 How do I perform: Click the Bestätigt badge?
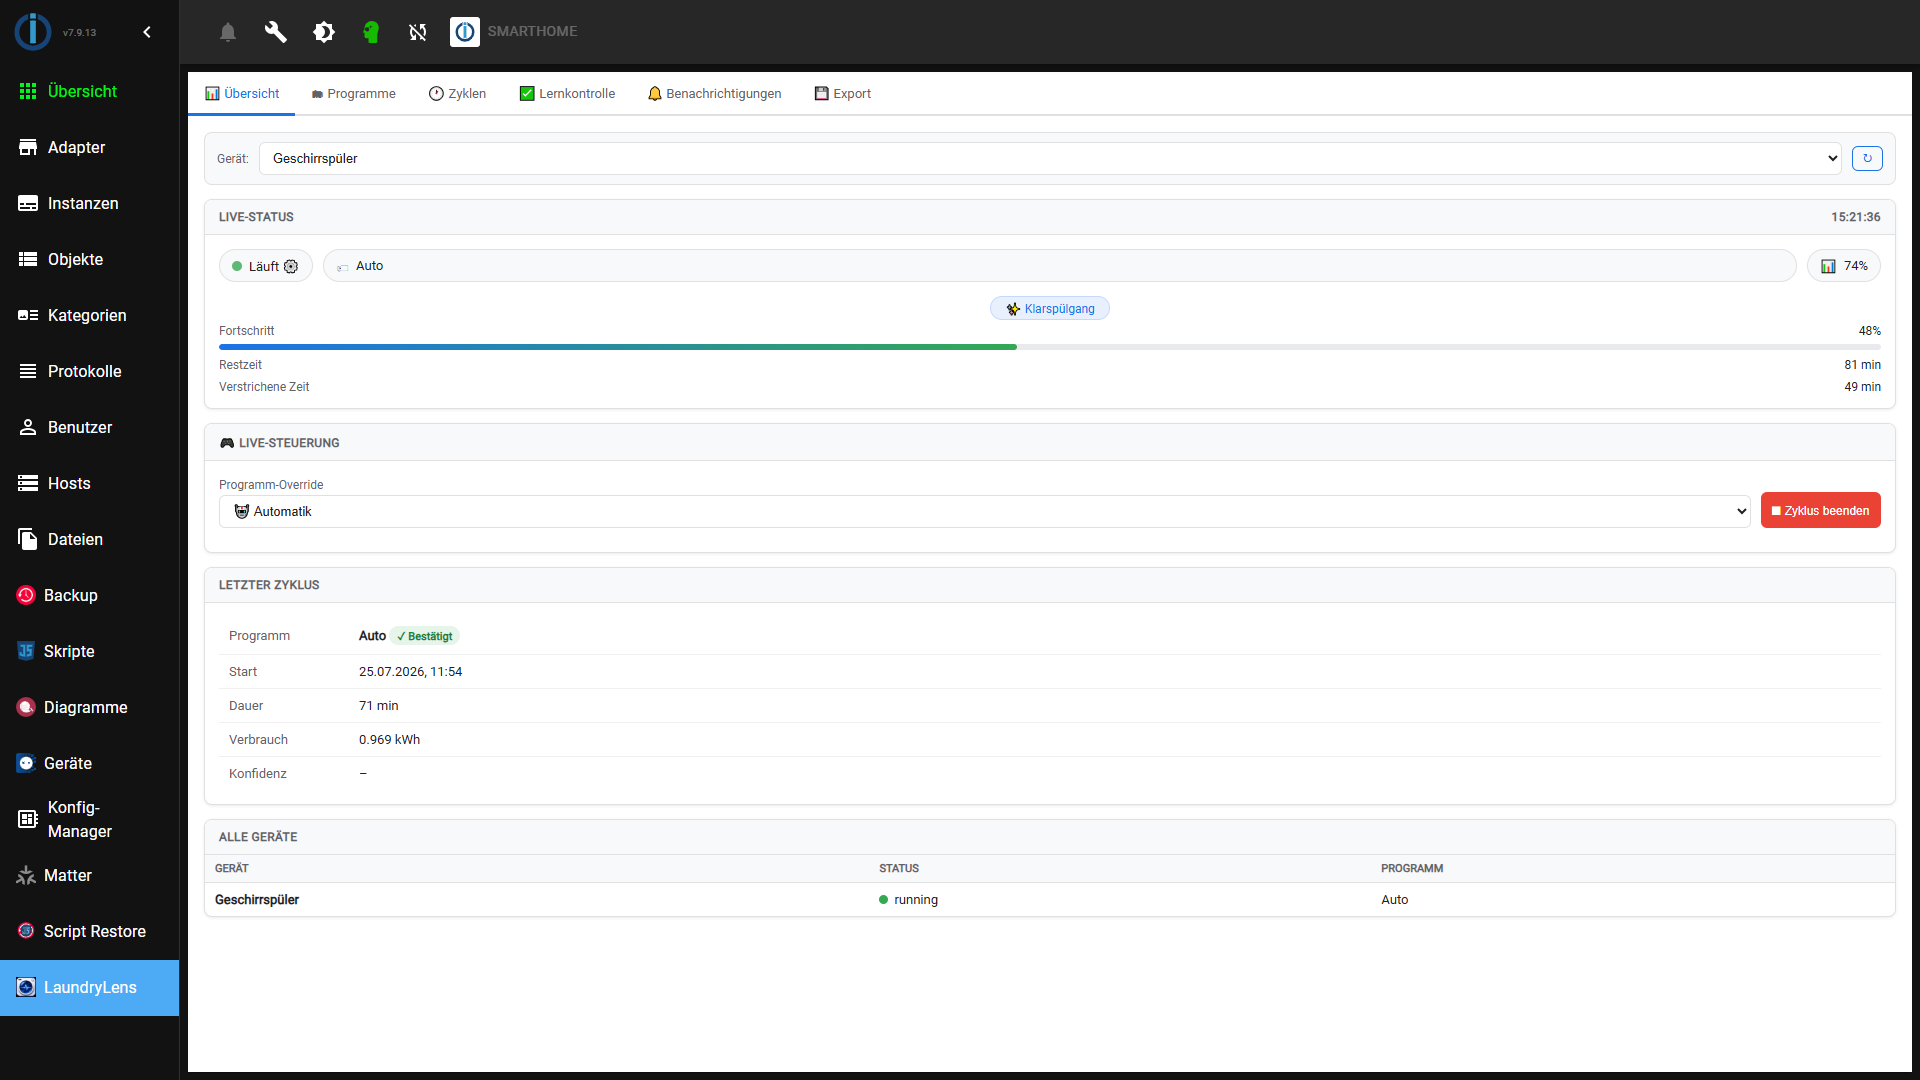click(425, 636)
